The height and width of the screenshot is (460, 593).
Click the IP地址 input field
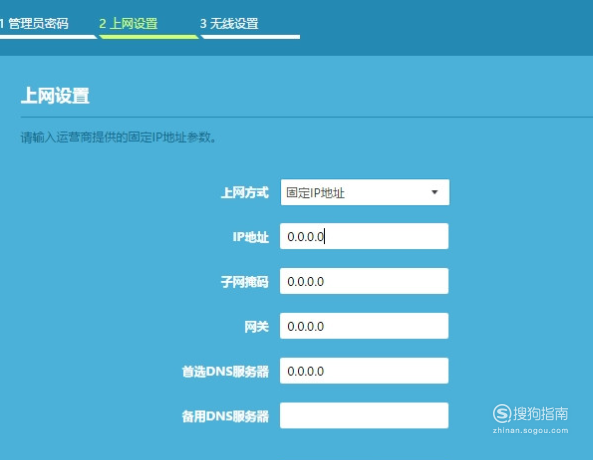pyautogui.click(x=364, y=236)
